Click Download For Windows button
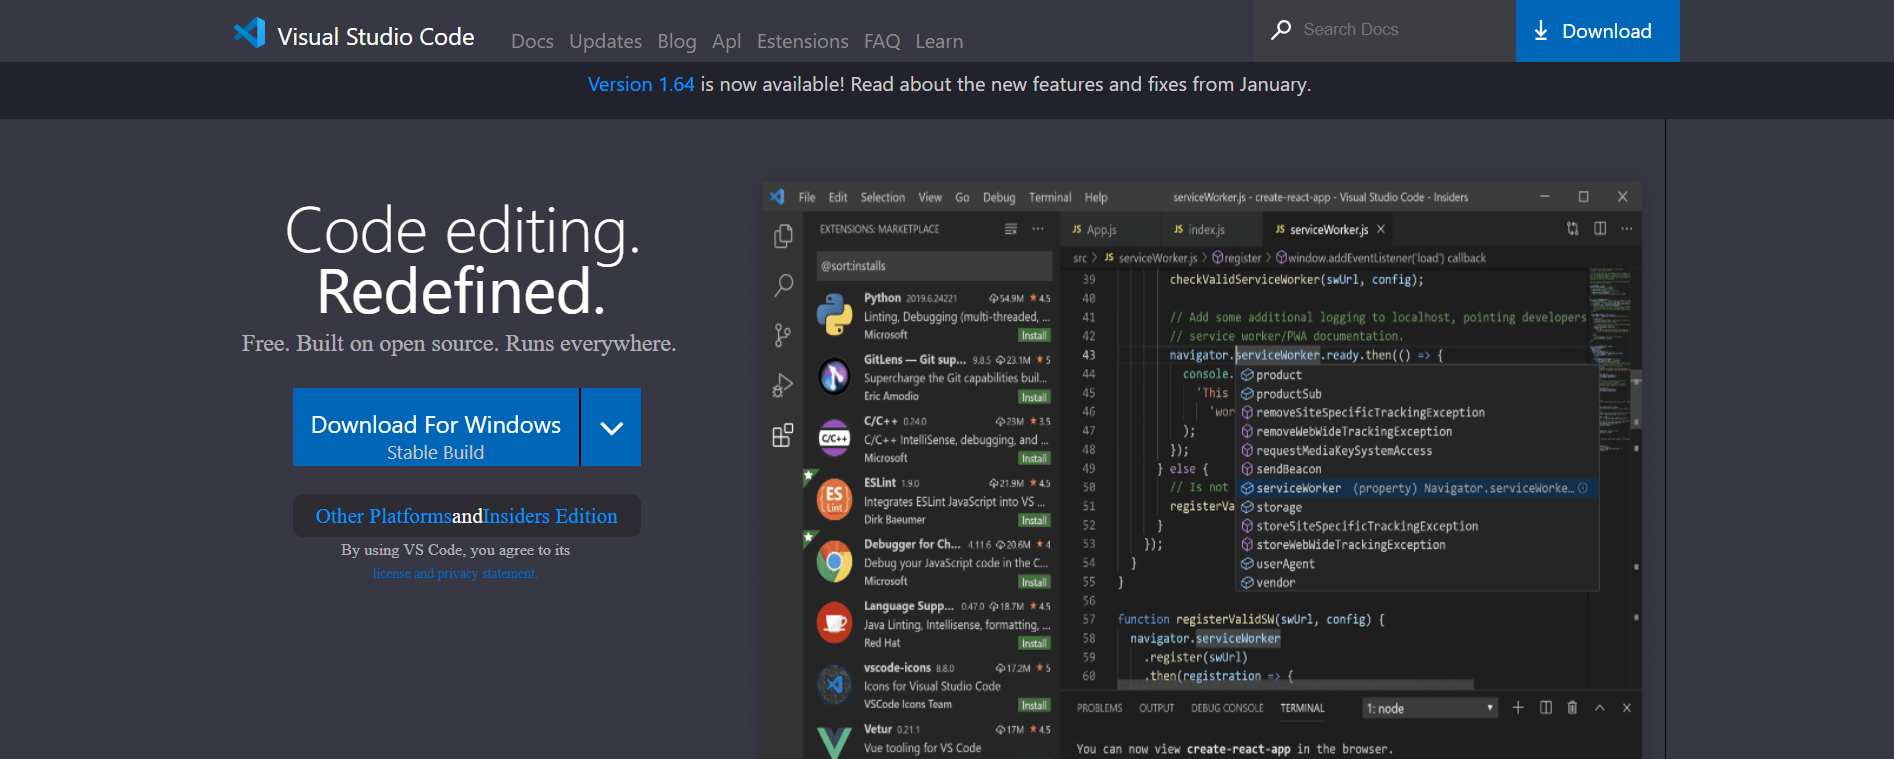Image resolution: width=1894 pixels, height=759 pixels. (x=436, y=428)
